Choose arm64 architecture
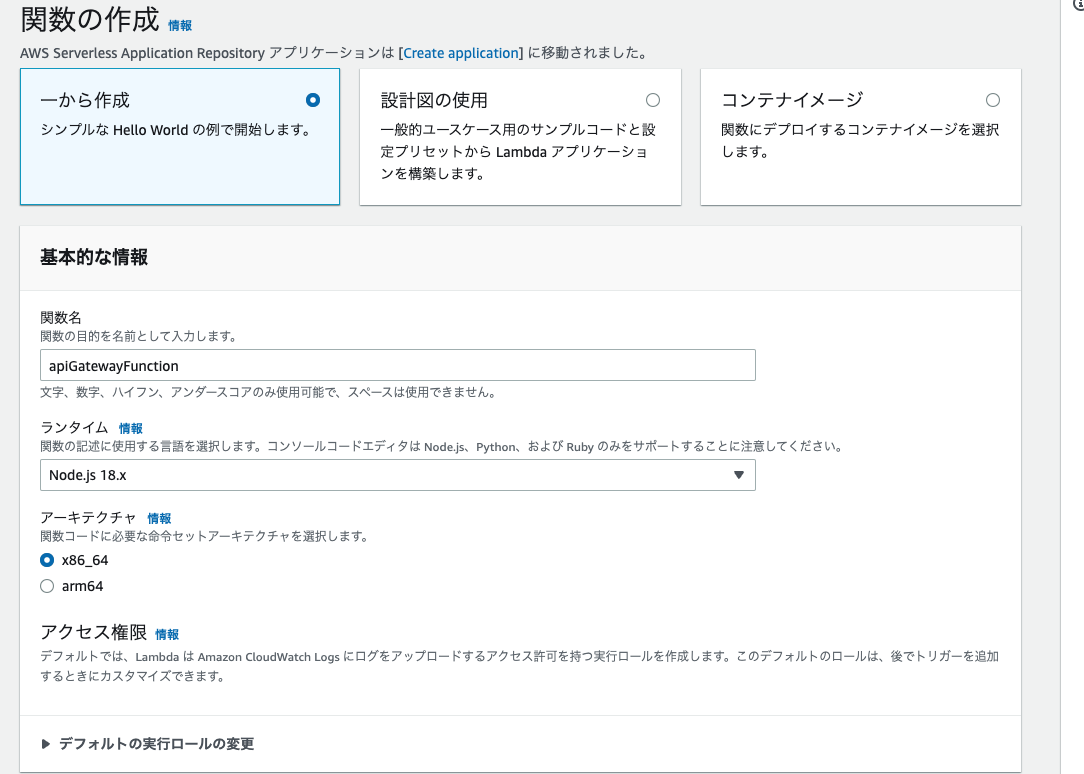Screen dimensions: 1084x774 (47, 586)
